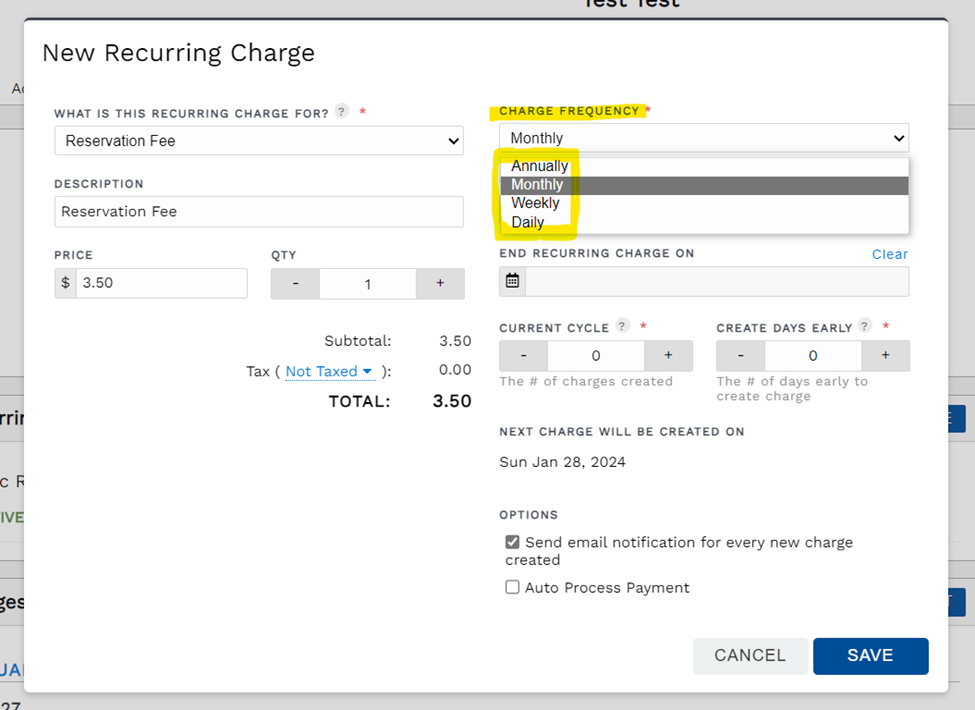
Task: Open the calendar picker for End Recurring Charge
Action: pos(512,281)
